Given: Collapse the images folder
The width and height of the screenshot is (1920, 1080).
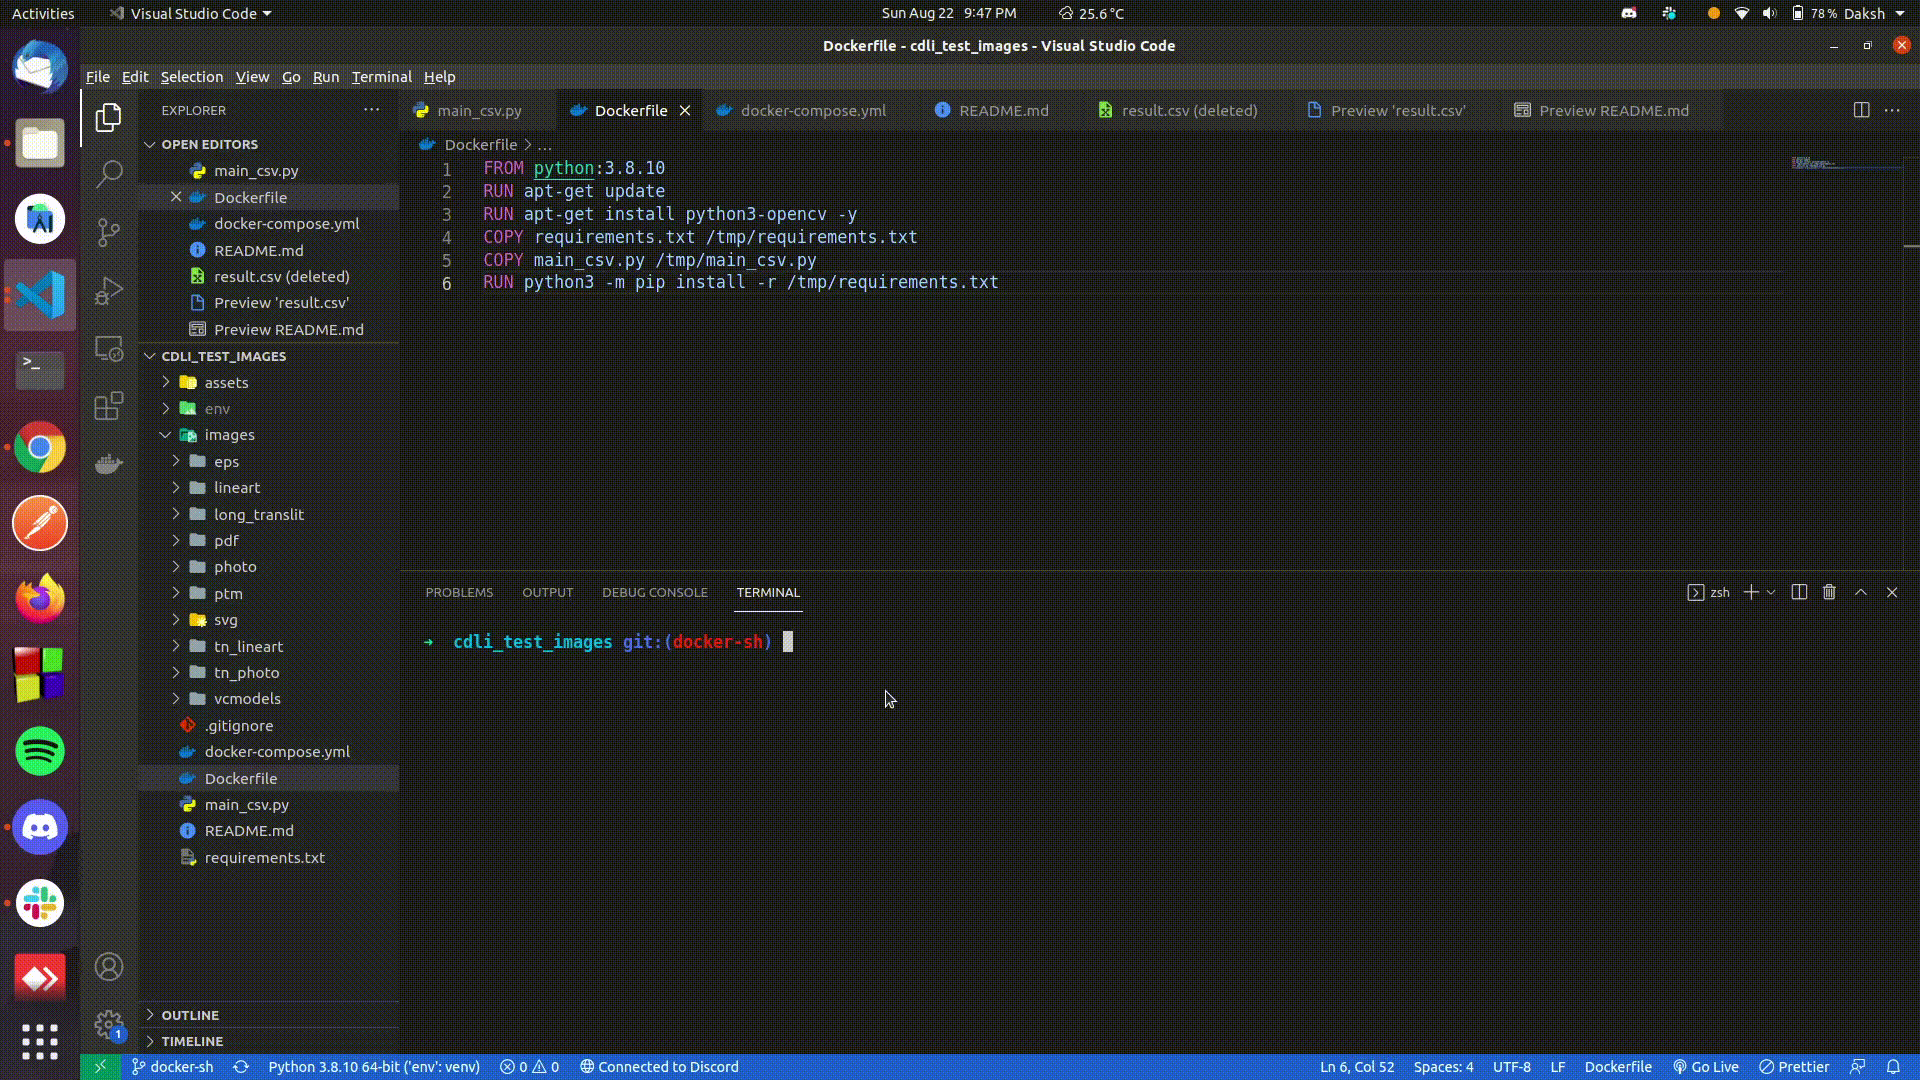Looking at the screenshot, I should point(229,435).
